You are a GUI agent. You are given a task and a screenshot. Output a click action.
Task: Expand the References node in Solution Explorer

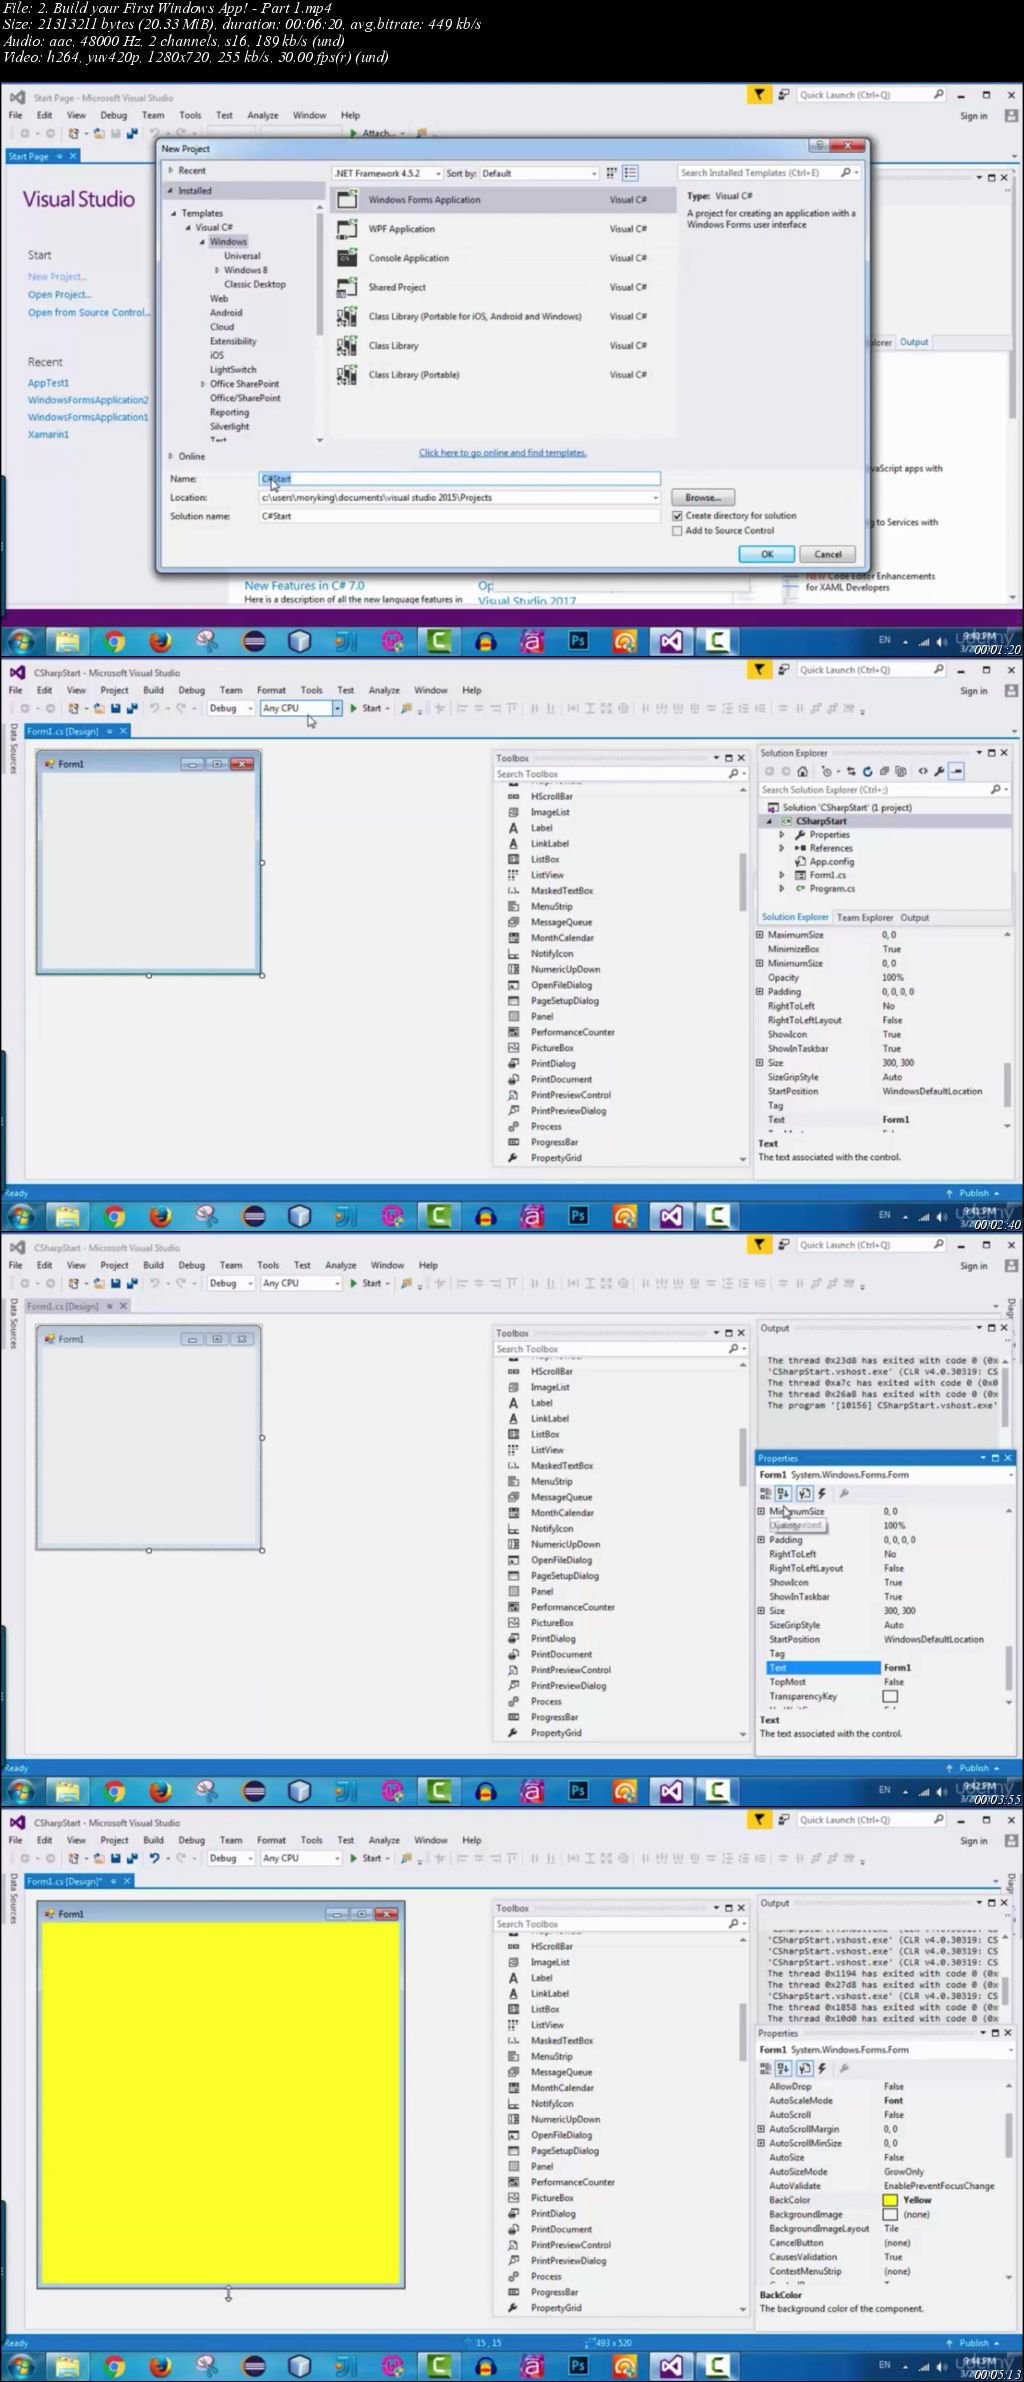(x=782, y=848)
